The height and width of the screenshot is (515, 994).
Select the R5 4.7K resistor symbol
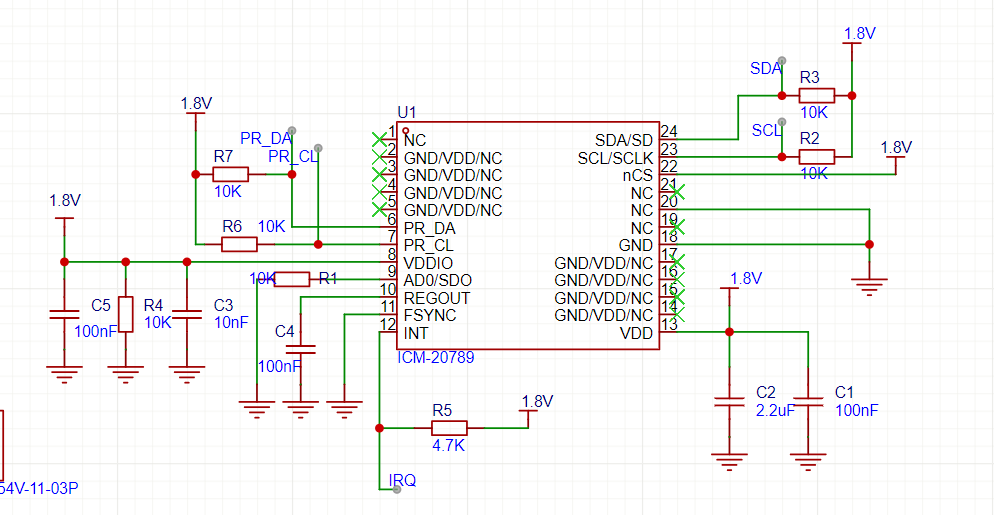tap(449, 427)
